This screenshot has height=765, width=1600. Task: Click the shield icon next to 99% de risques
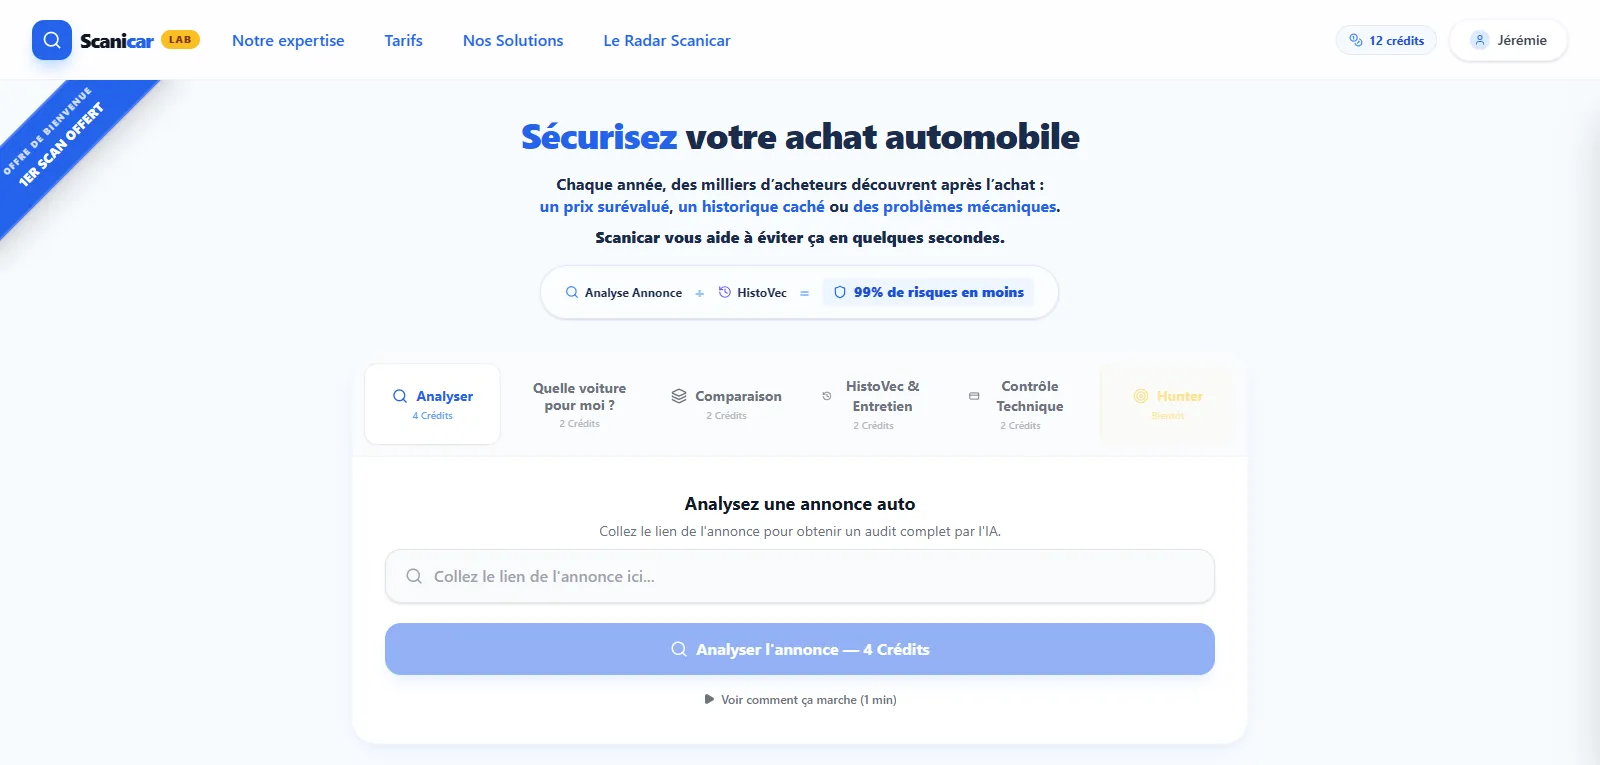839,291
